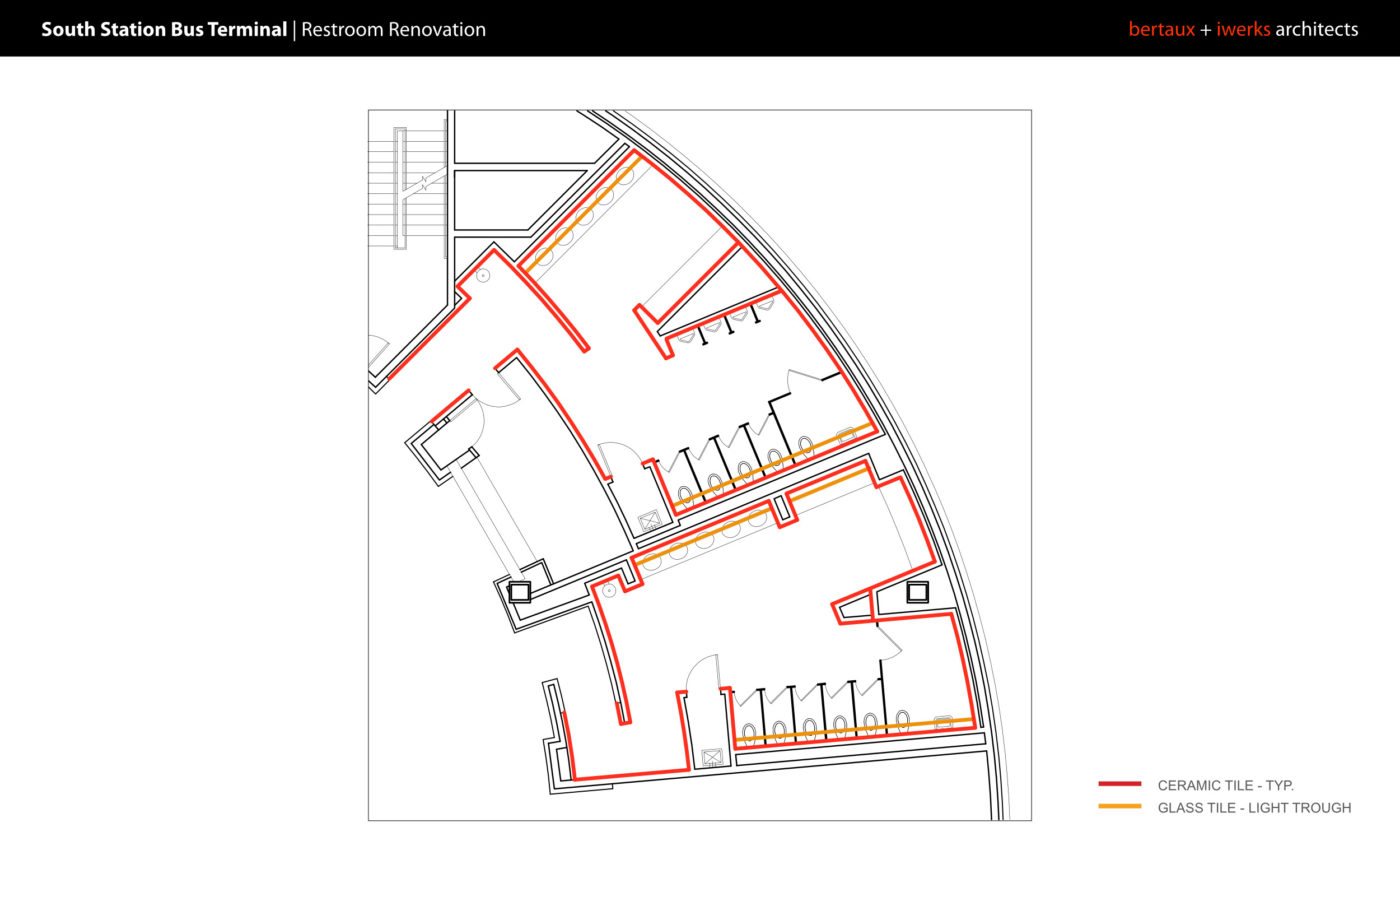Click the GLASS TILE - LIGHT TROUGH label
The width and height of the screenshot is (1400, 906).
[x=1254, y=808]
